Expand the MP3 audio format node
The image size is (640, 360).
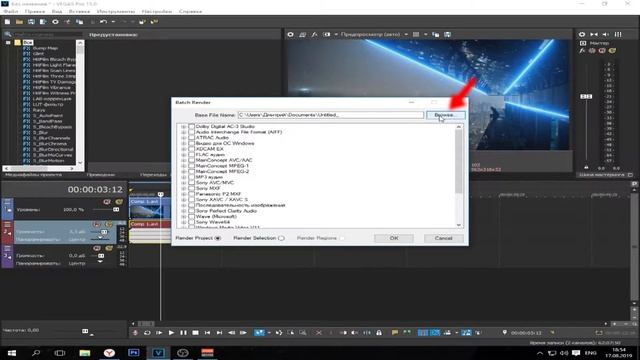coord(184,177)
